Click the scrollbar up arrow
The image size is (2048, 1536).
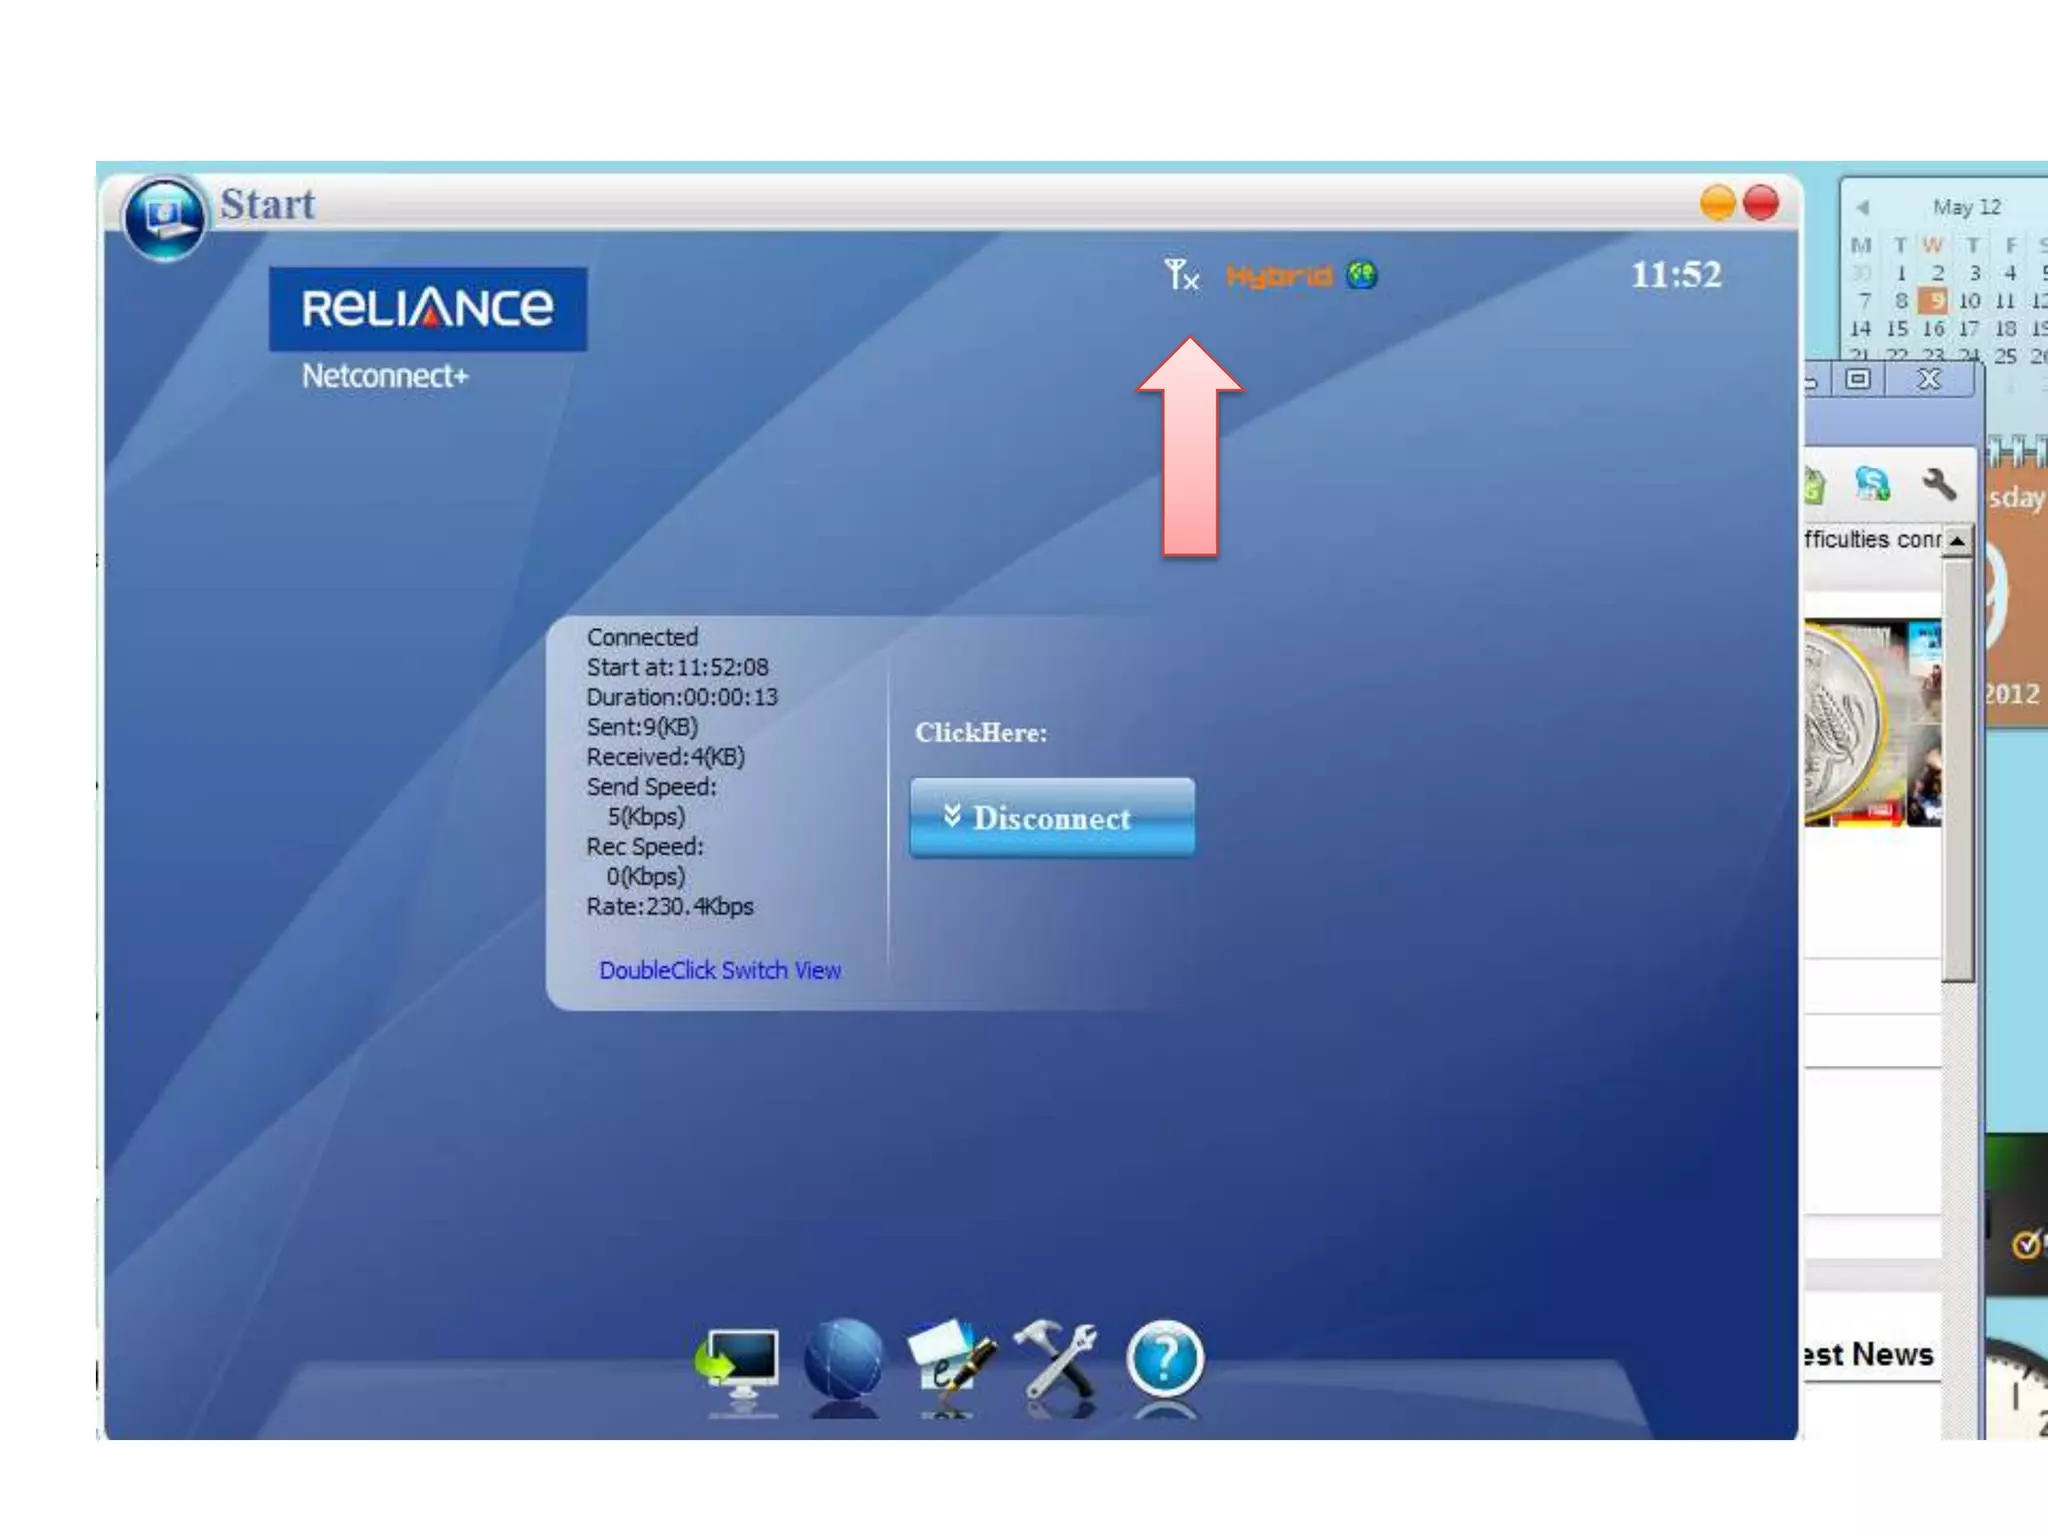(1957, 541)
